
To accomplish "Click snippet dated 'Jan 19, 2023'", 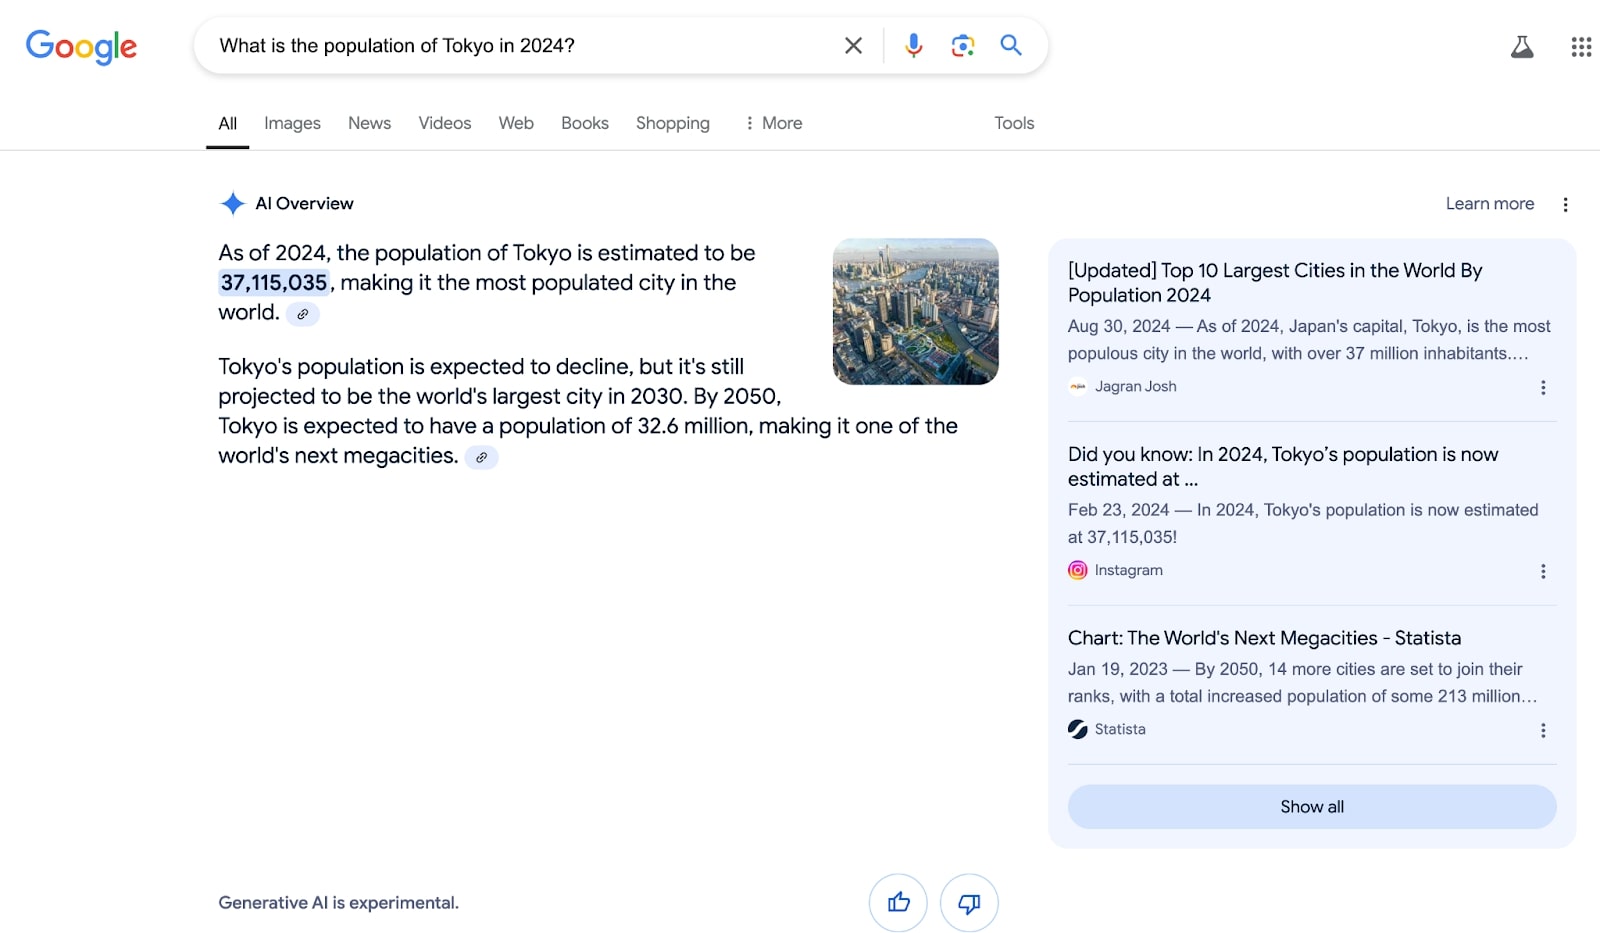I will click(1302, 683).
